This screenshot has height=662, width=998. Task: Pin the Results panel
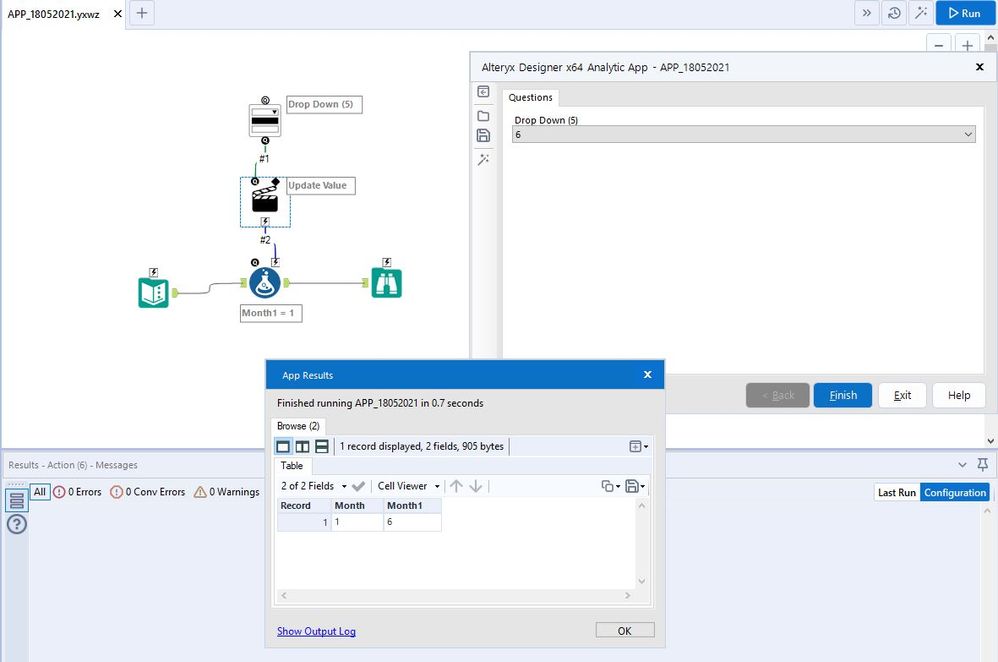(983, 465)
